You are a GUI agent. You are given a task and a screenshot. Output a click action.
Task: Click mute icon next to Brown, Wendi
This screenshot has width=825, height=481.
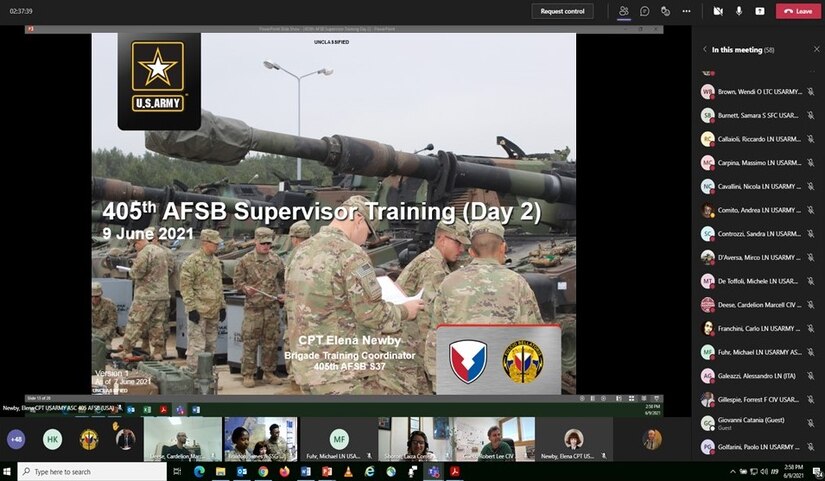[x=811, y=91]
